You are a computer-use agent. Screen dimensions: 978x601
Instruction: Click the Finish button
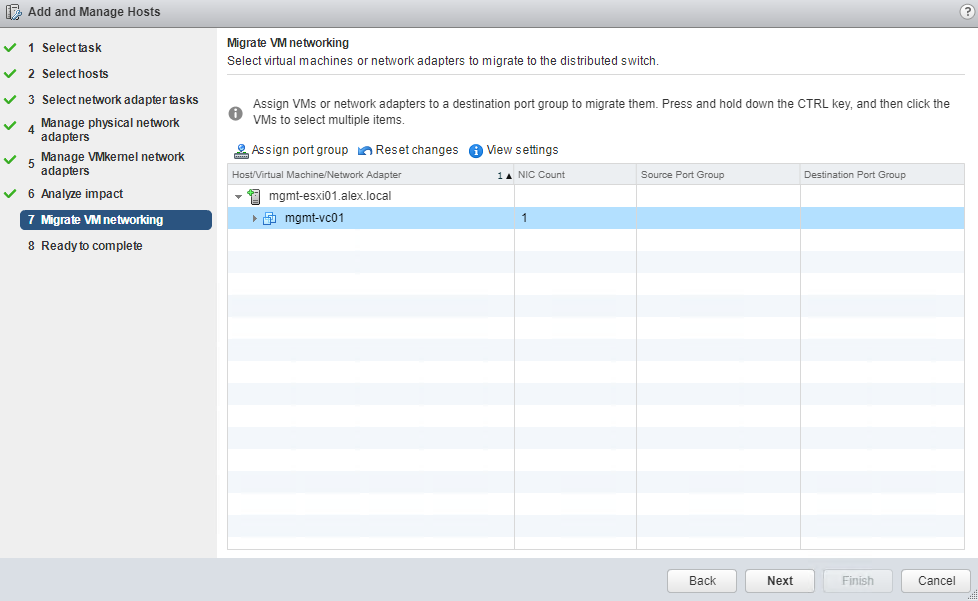858,580
